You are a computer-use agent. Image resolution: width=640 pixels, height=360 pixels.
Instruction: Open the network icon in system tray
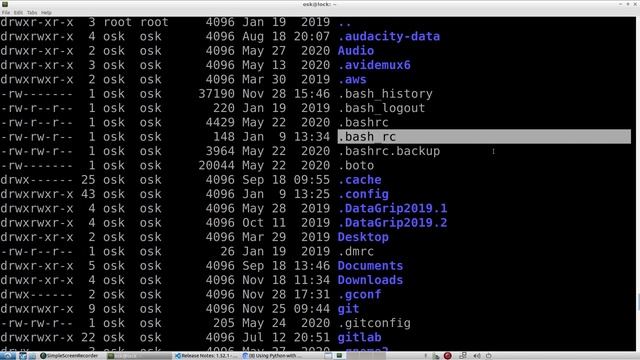coord(462,356)
